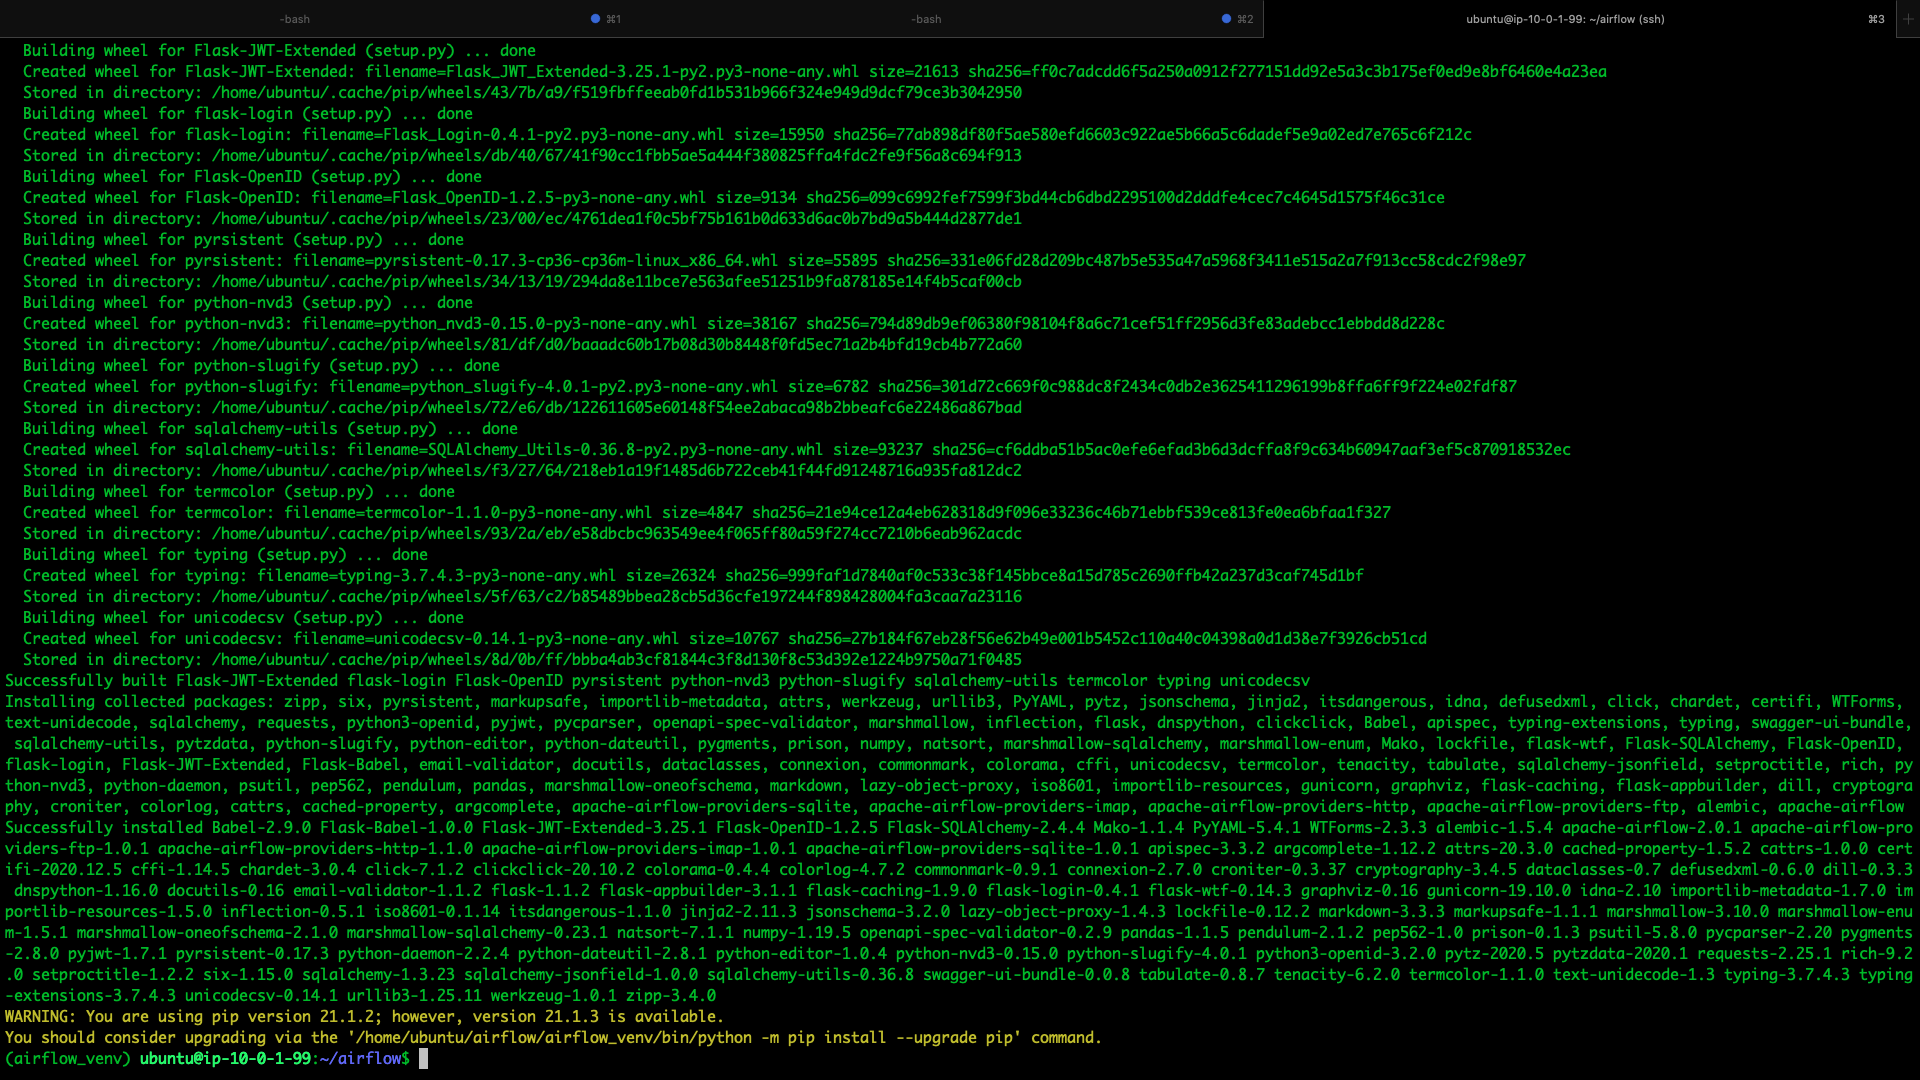
Task: Click the wheels/72/e6/db 'Stored in directory' line
Action: 522,407
